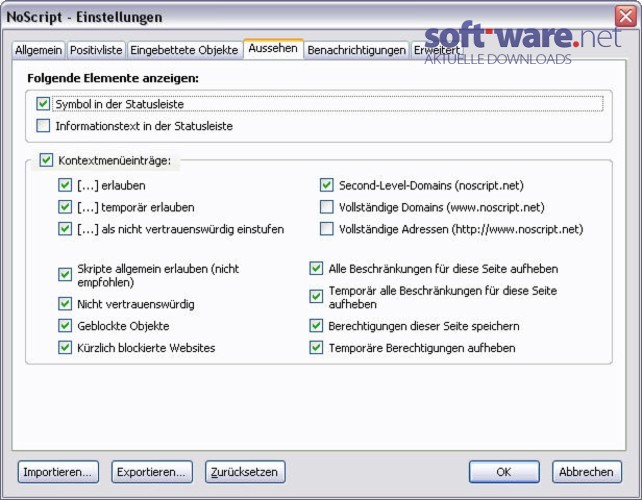Switch to the Allgemein tab
This screenshot has height=500, width=642.
pos(38,50)
